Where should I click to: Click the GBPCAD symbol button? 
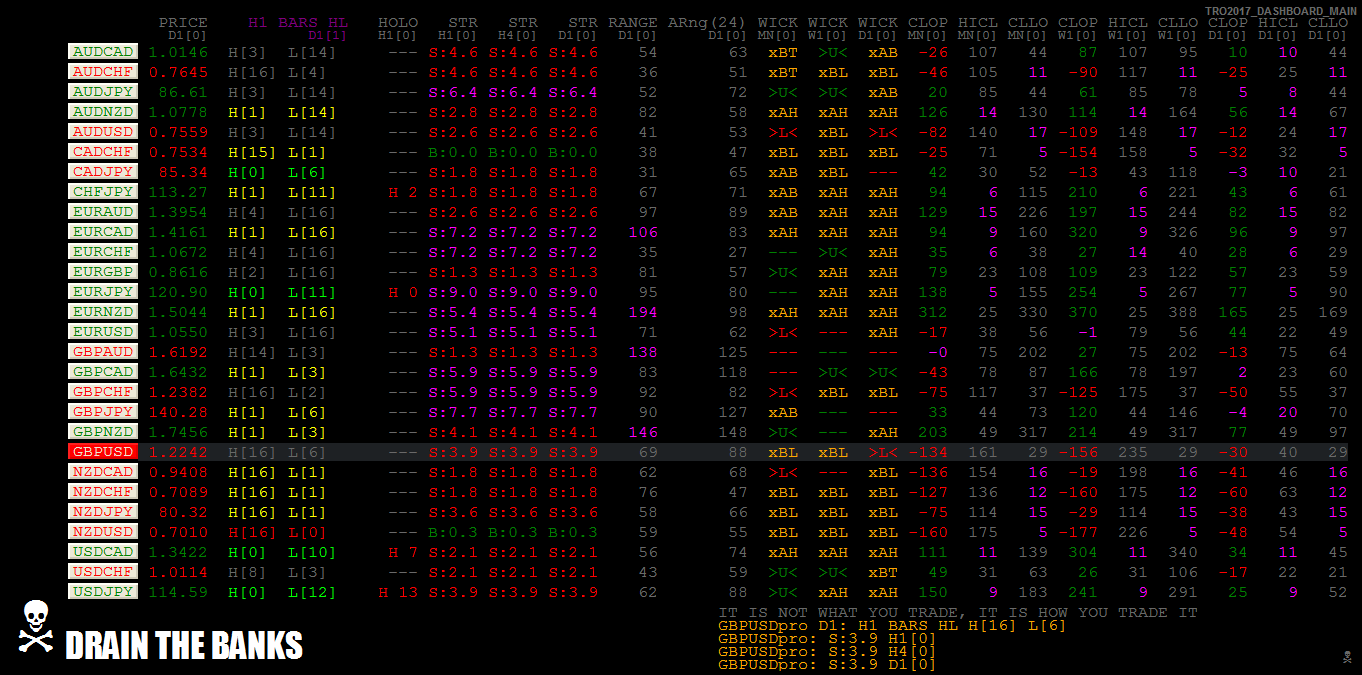click(102, 372)
